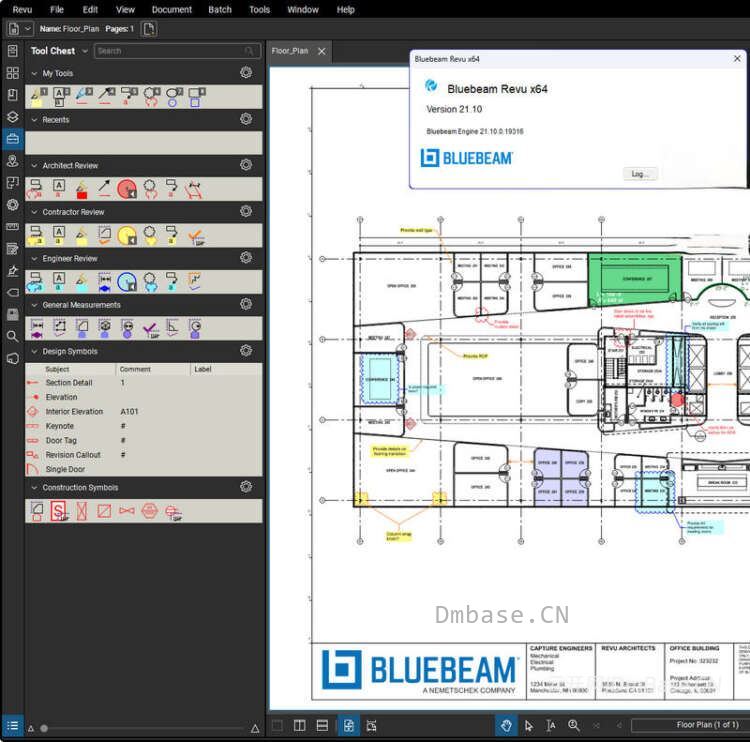Screen dimensions: 750x742
Task: Select the hexagon symbol in Construction Symbols
Action: point(149,510)
